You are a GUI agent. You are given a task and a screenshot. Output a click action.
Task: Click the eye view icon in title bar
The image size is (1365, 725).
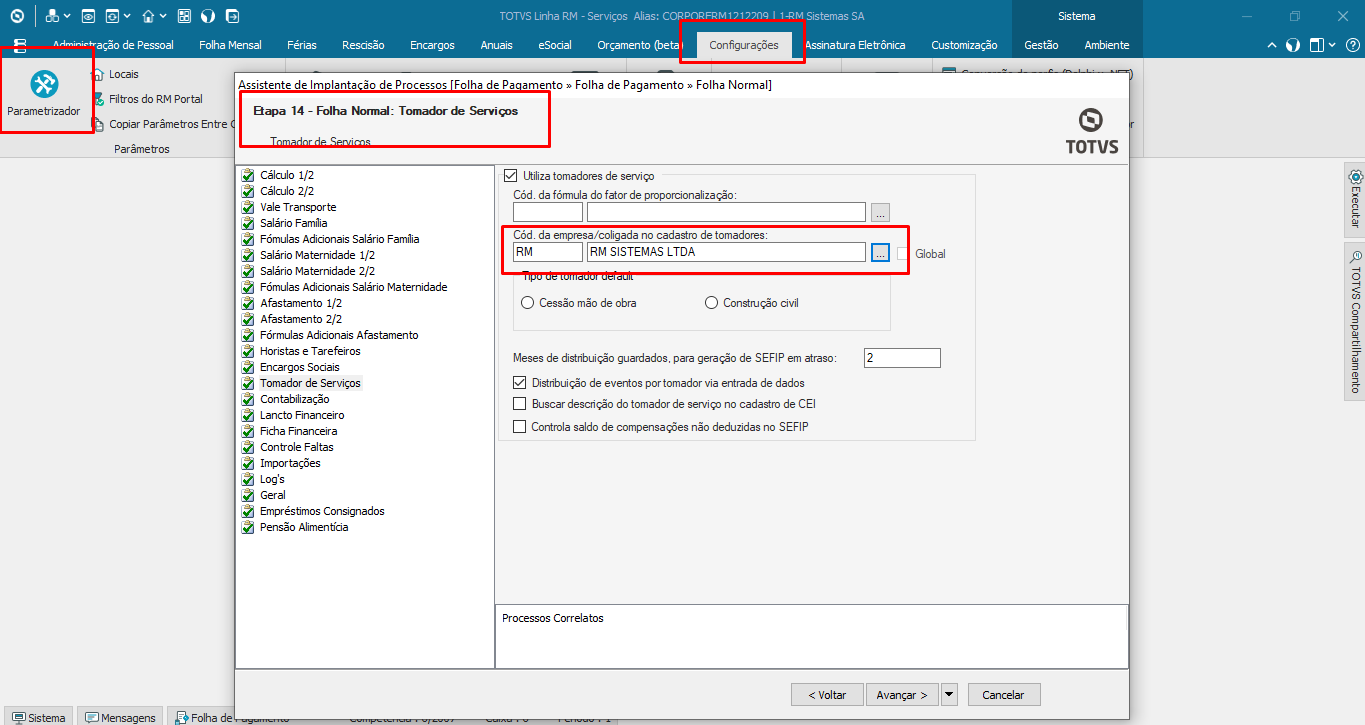pos(88,16)
